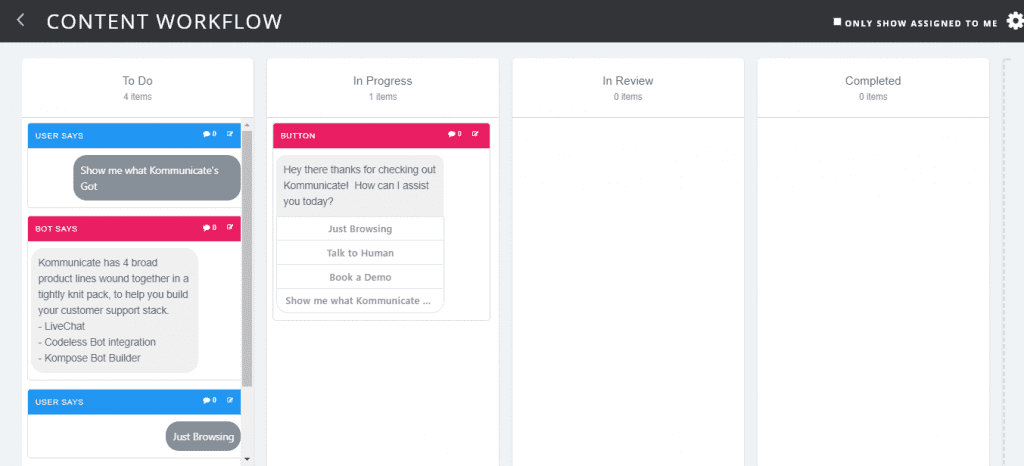The image size is (1024, 466).
Task: Edit the Button card in In Progress
Action: [x=475, y=134]
